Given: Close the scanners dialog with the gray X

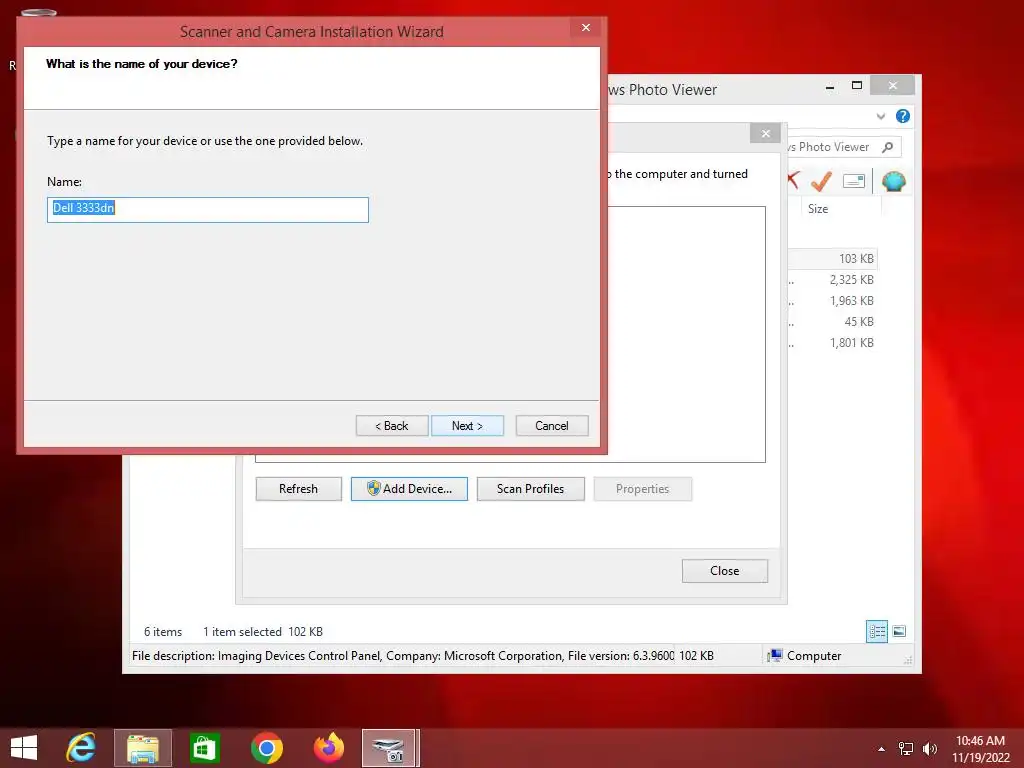Looking at the screenshot, I should click(x=765, y=133).
